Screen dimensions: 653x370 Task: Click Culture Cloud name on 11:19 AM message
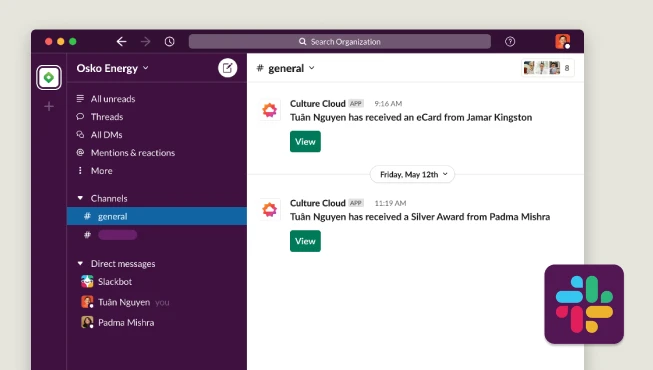pyautogui.click(x=318, y=203)
